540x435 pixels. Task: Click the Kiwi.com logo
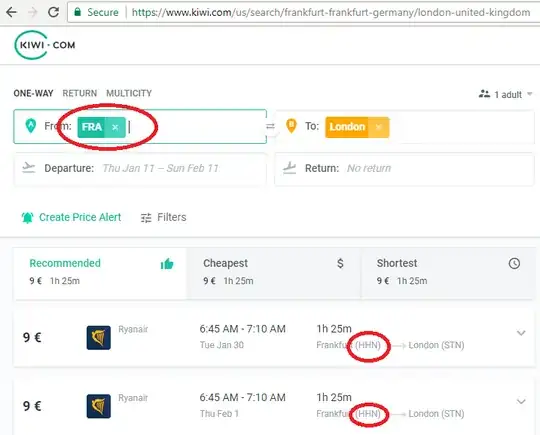tap(45, 45)
